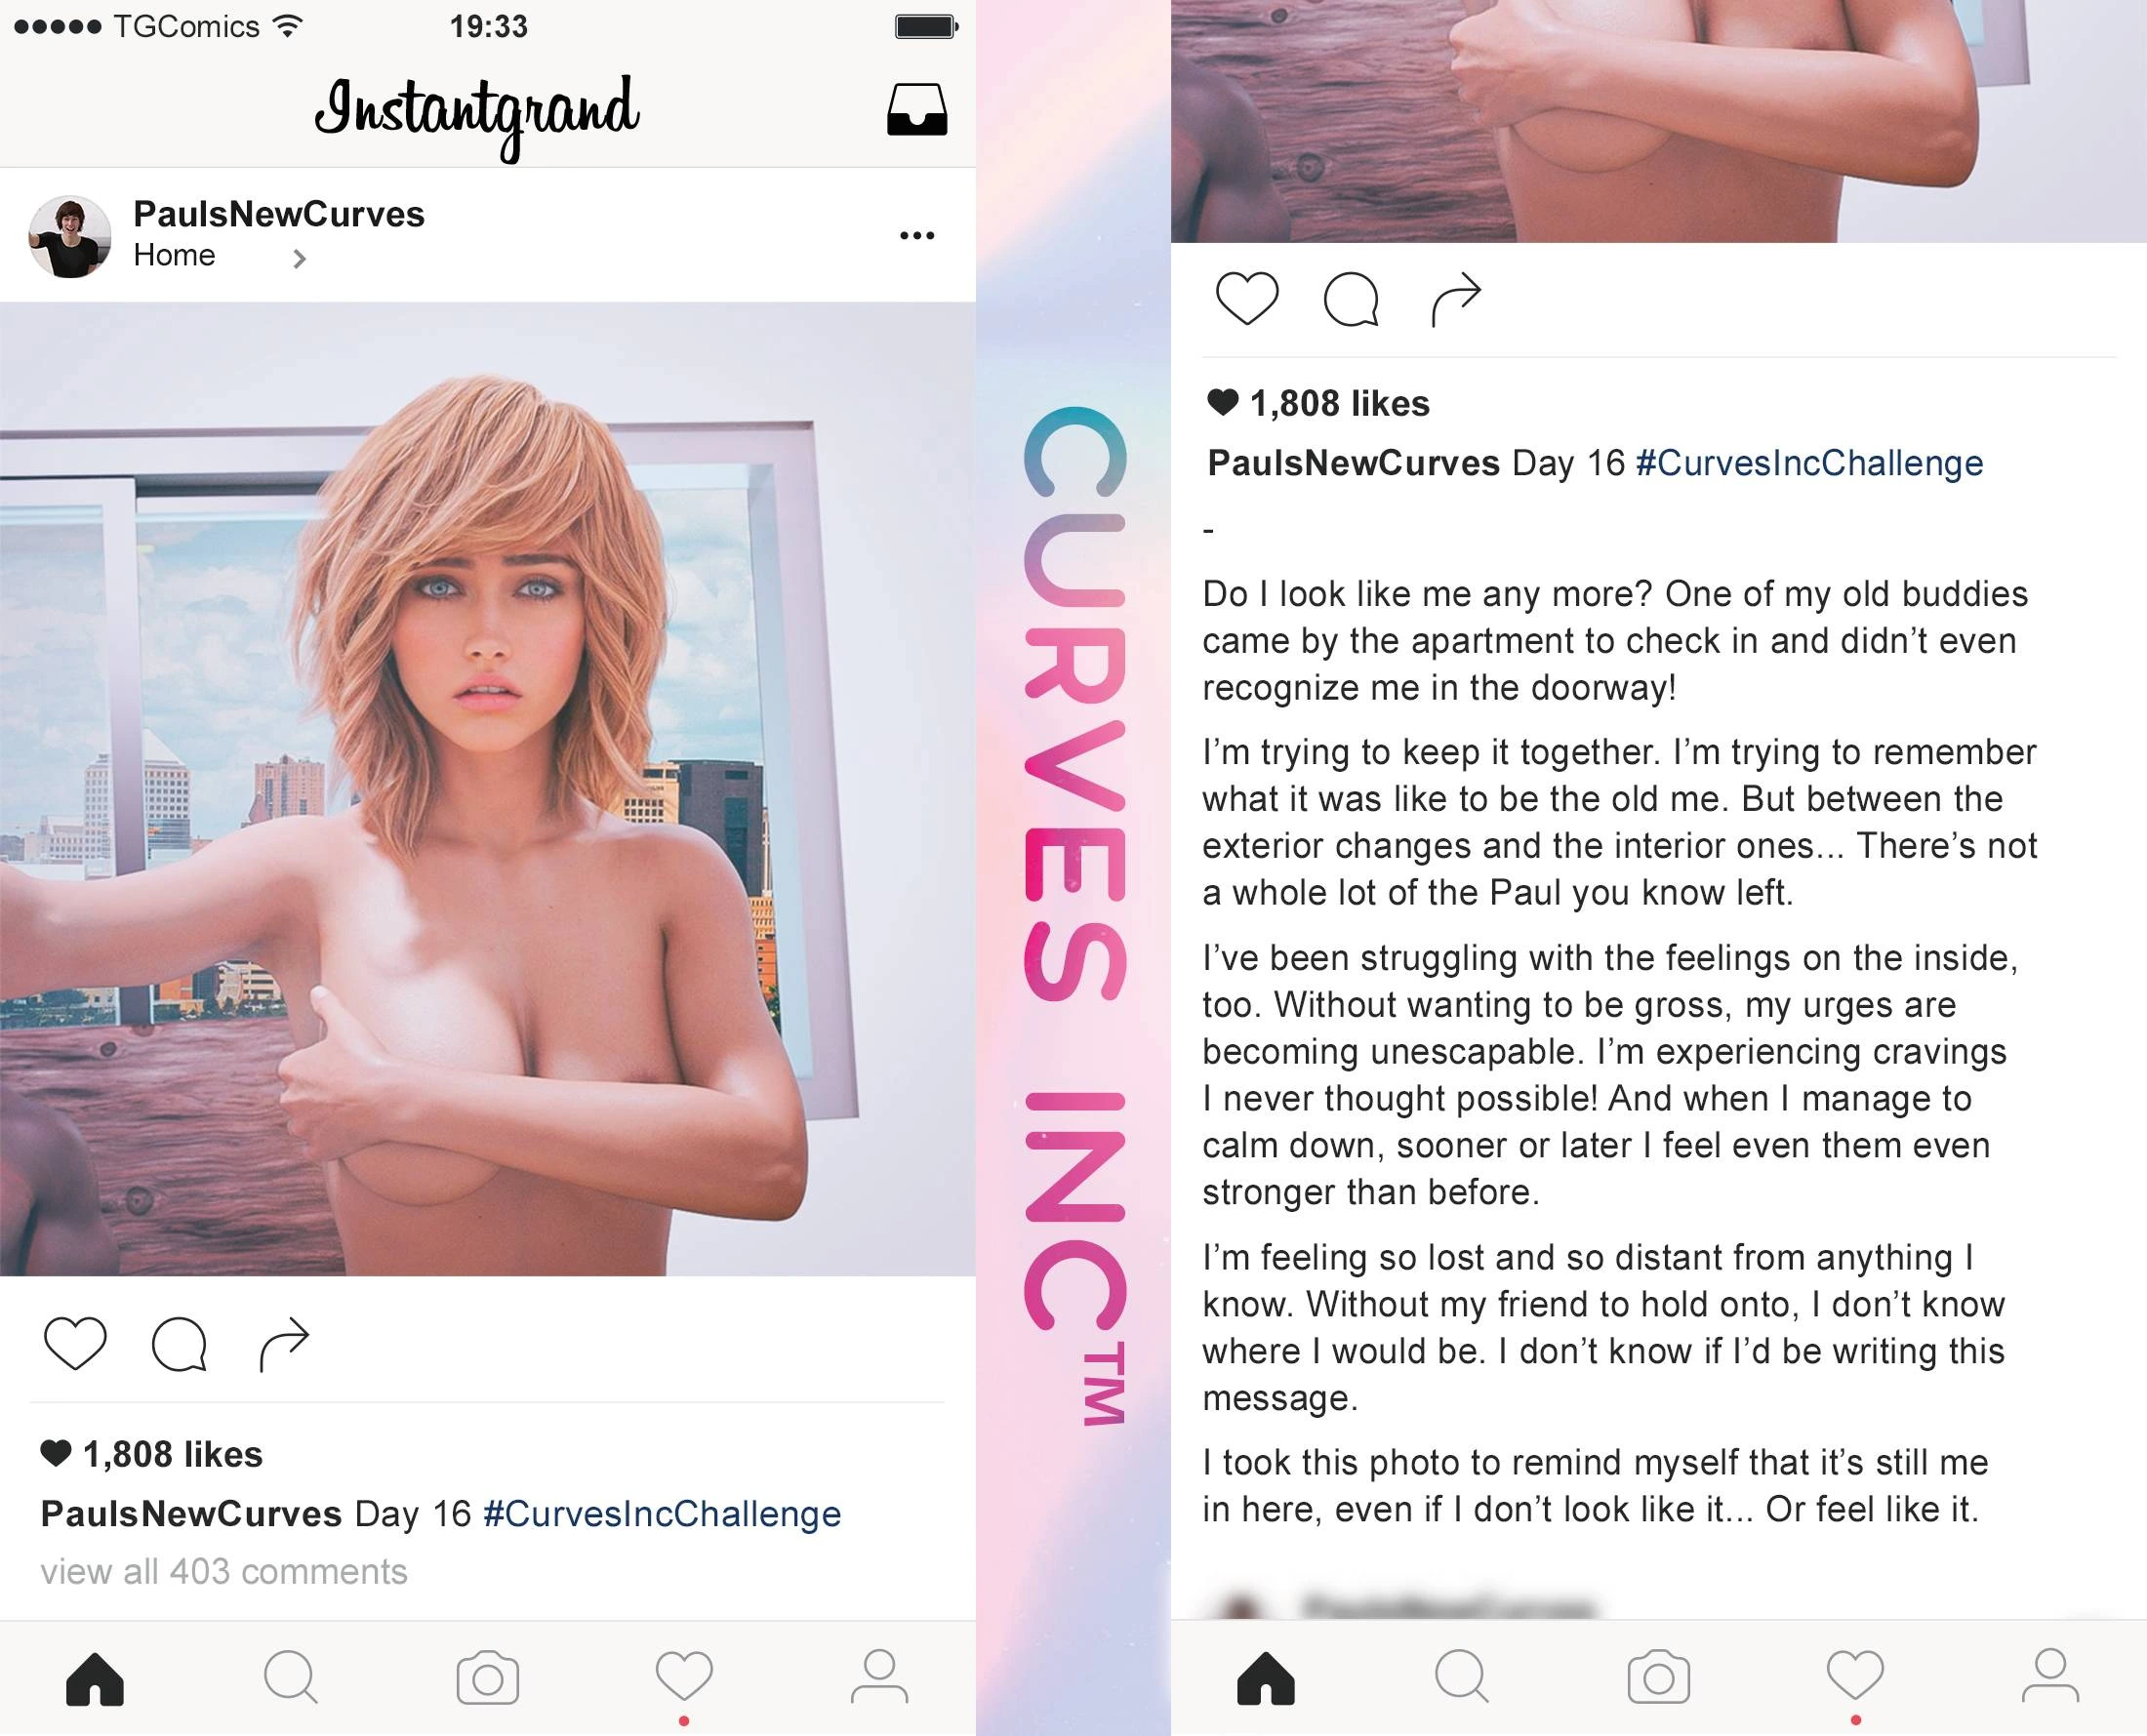Open #CurvesIncChallenge hashtag in right caption
Image resolution: width=2147 pixels, height=1736 pixels.
[1809, 463]
